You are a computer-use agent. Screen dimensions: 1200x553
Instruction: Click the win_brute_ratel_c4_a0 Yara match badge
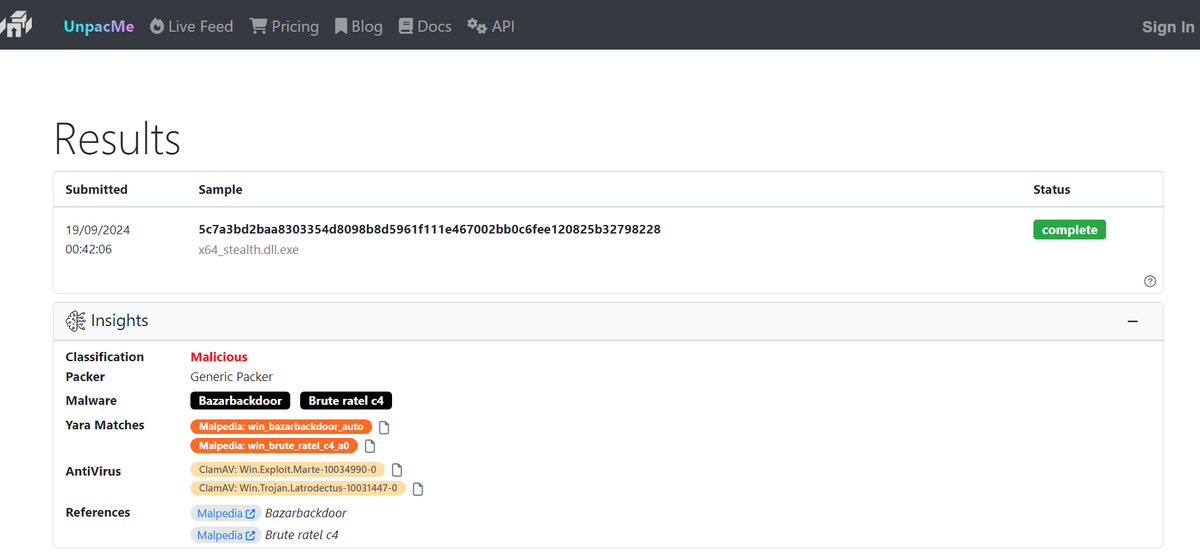tap(273, 446)
